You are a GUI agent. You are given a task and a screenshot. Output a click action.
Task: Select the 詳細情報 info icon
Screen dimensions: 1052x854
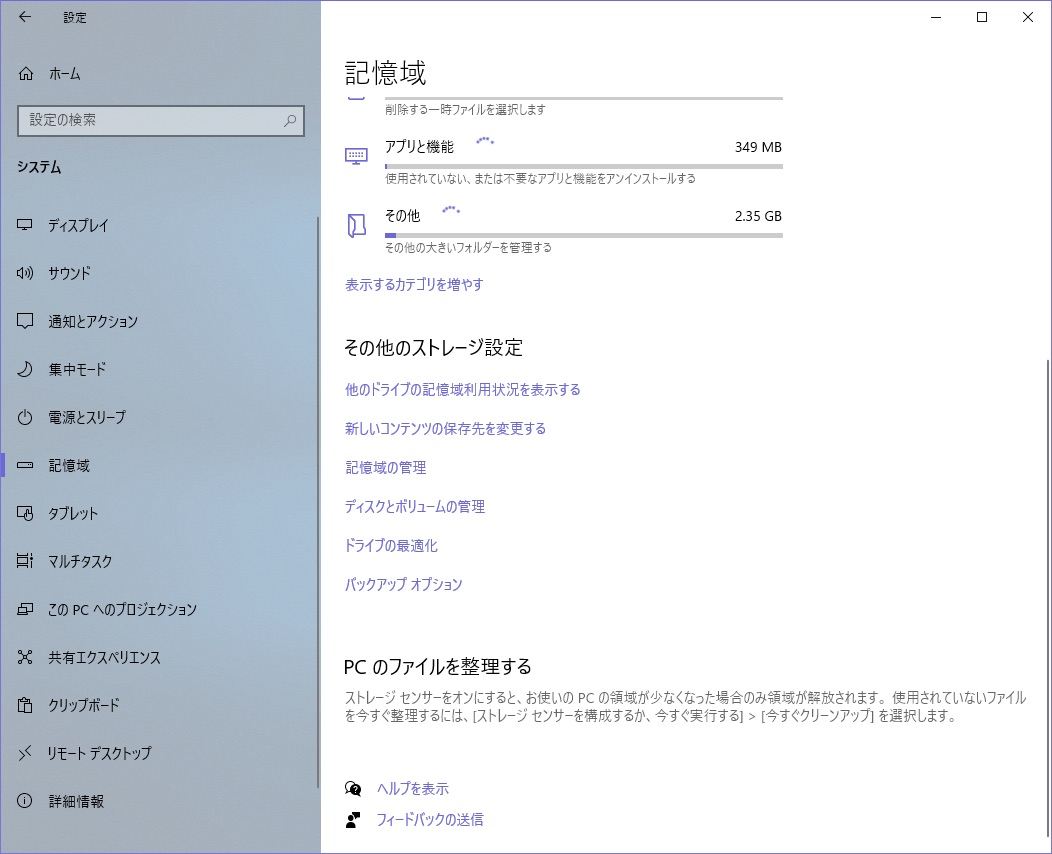25,801
